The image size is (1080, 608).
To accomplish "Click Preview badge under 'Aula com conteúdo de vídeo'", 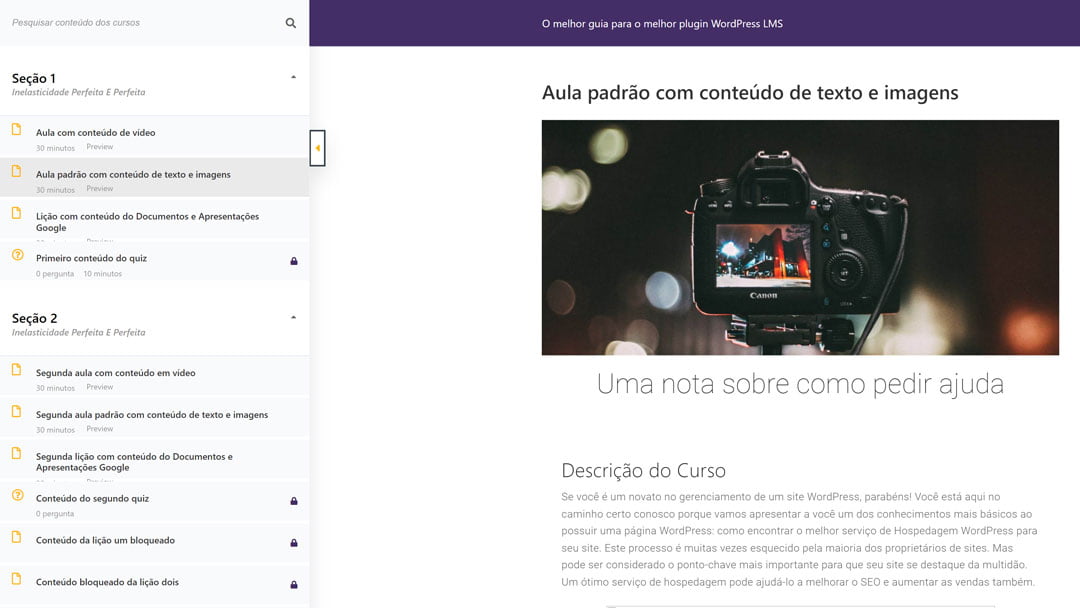I will pyautogui.click(x=100, y=147).
